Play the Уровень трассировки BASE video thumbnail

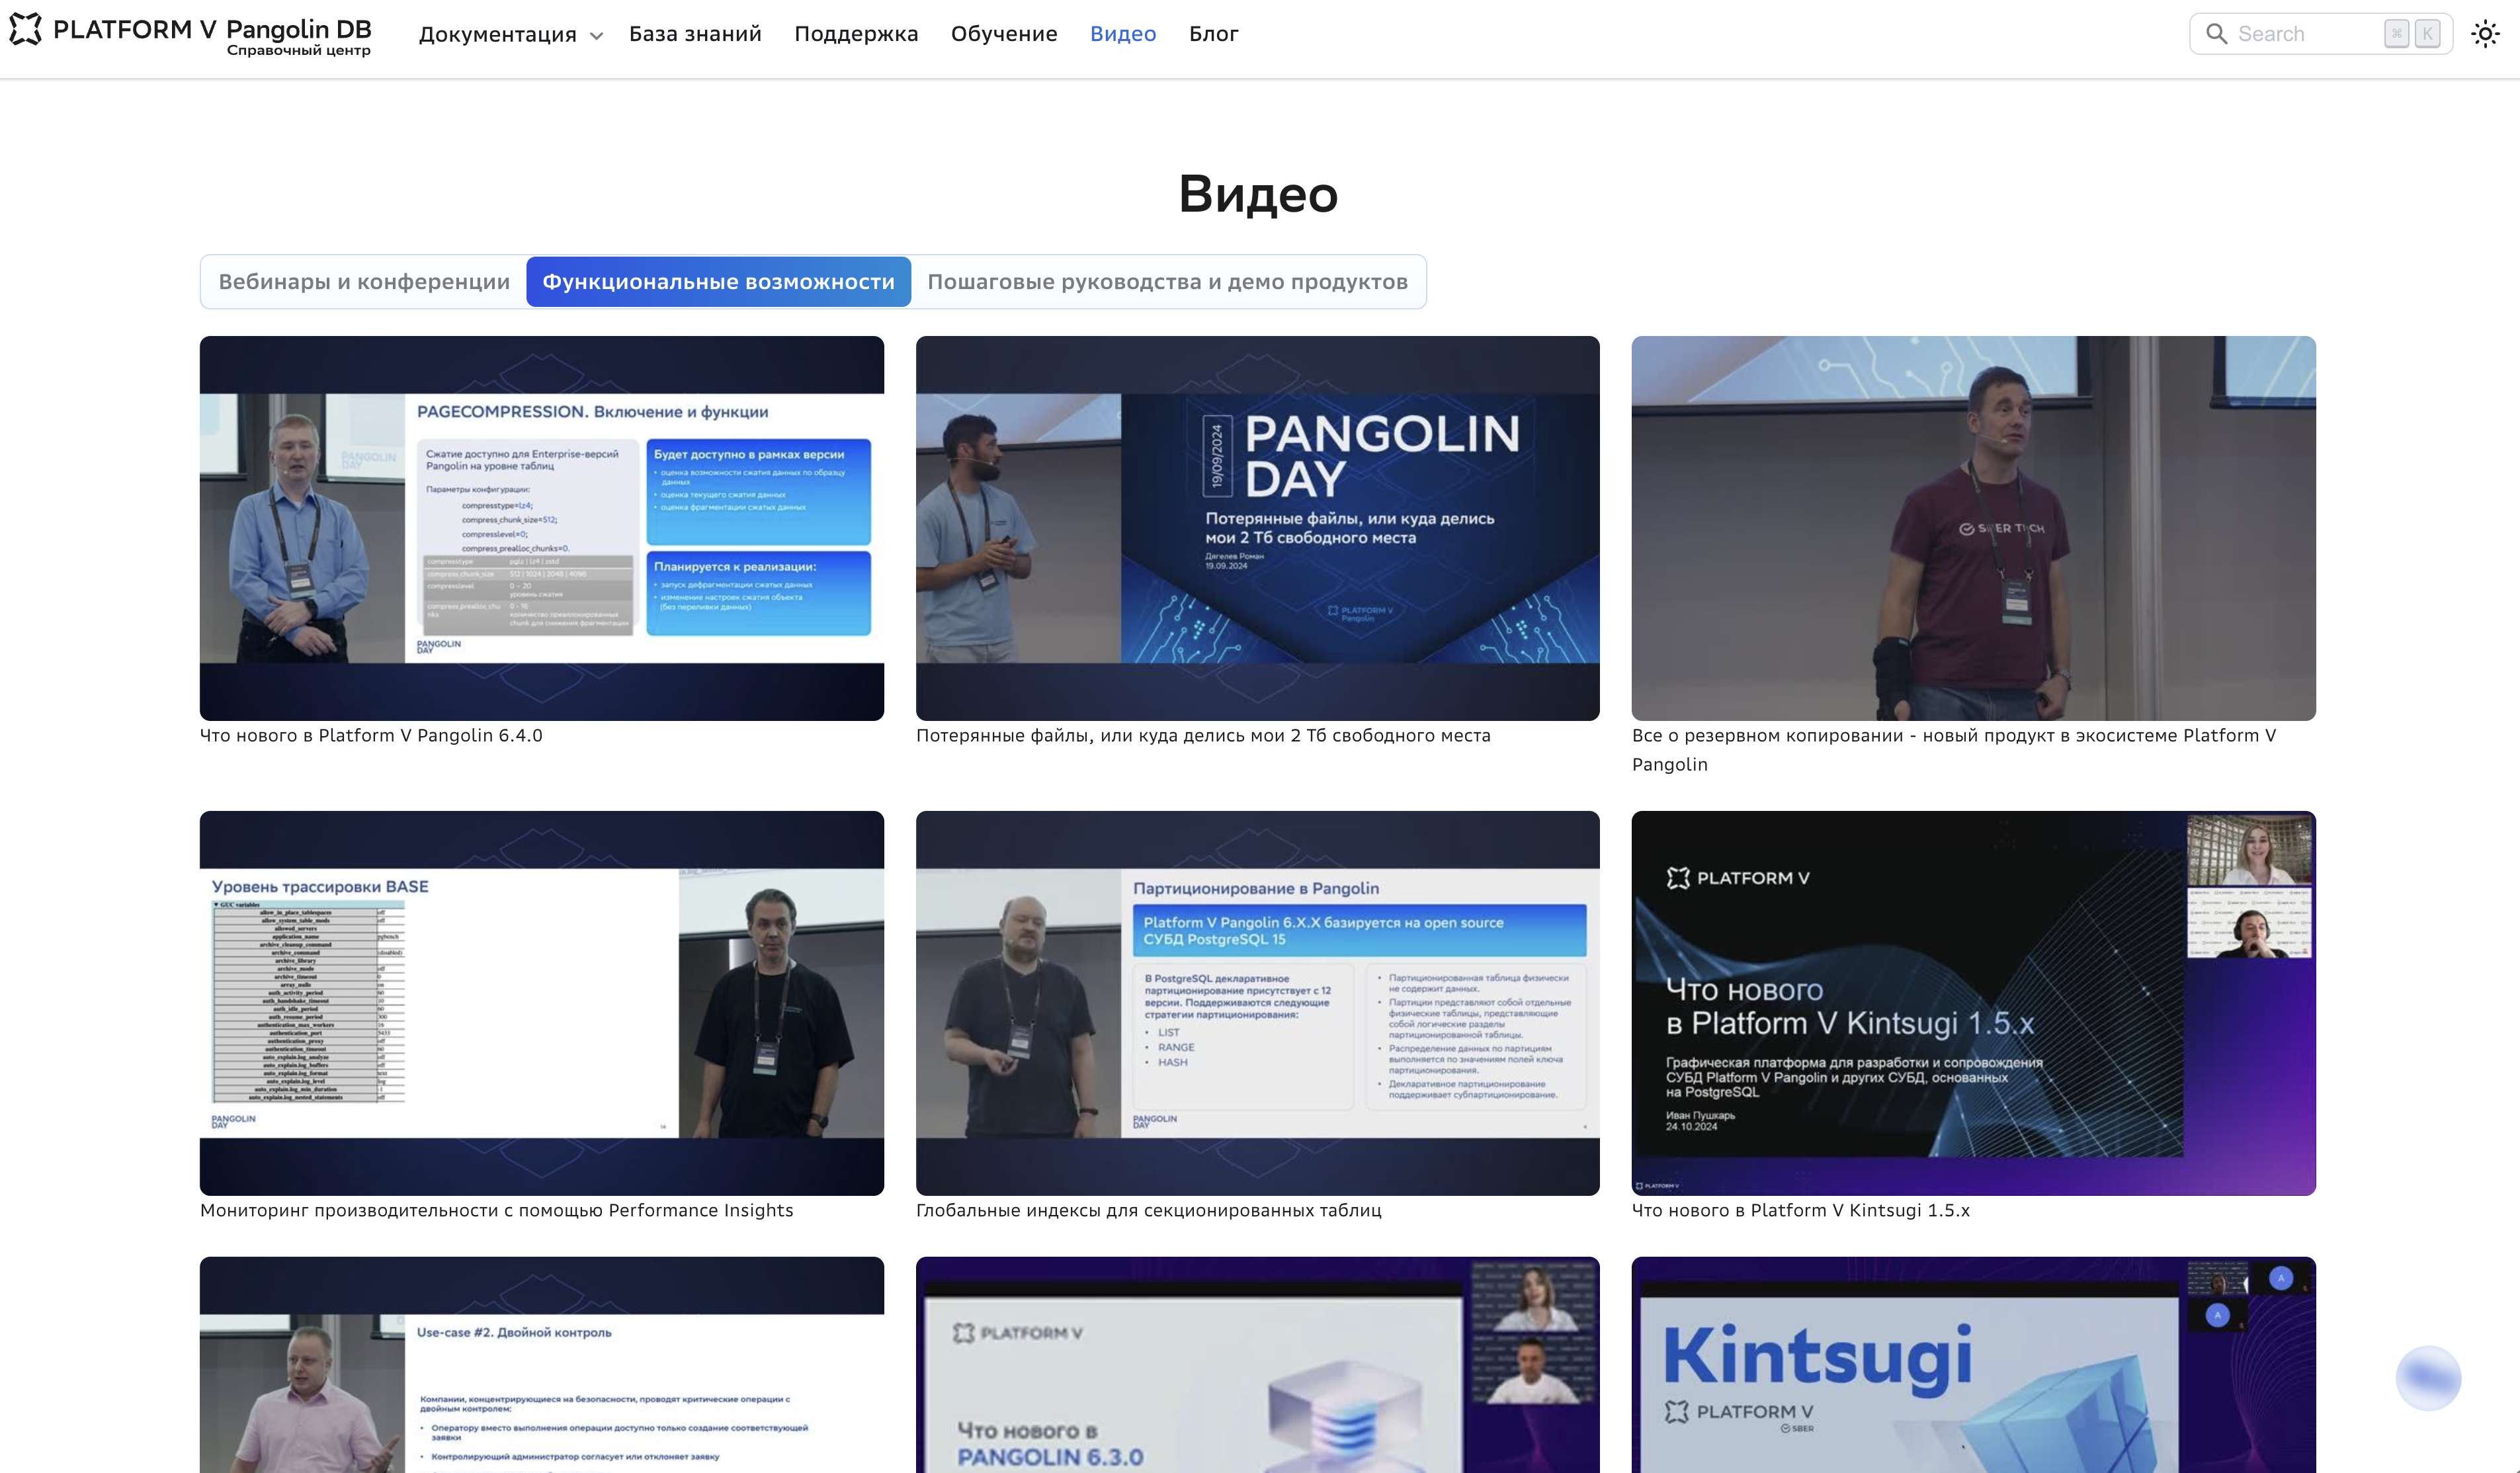(x=542, y=1003)
